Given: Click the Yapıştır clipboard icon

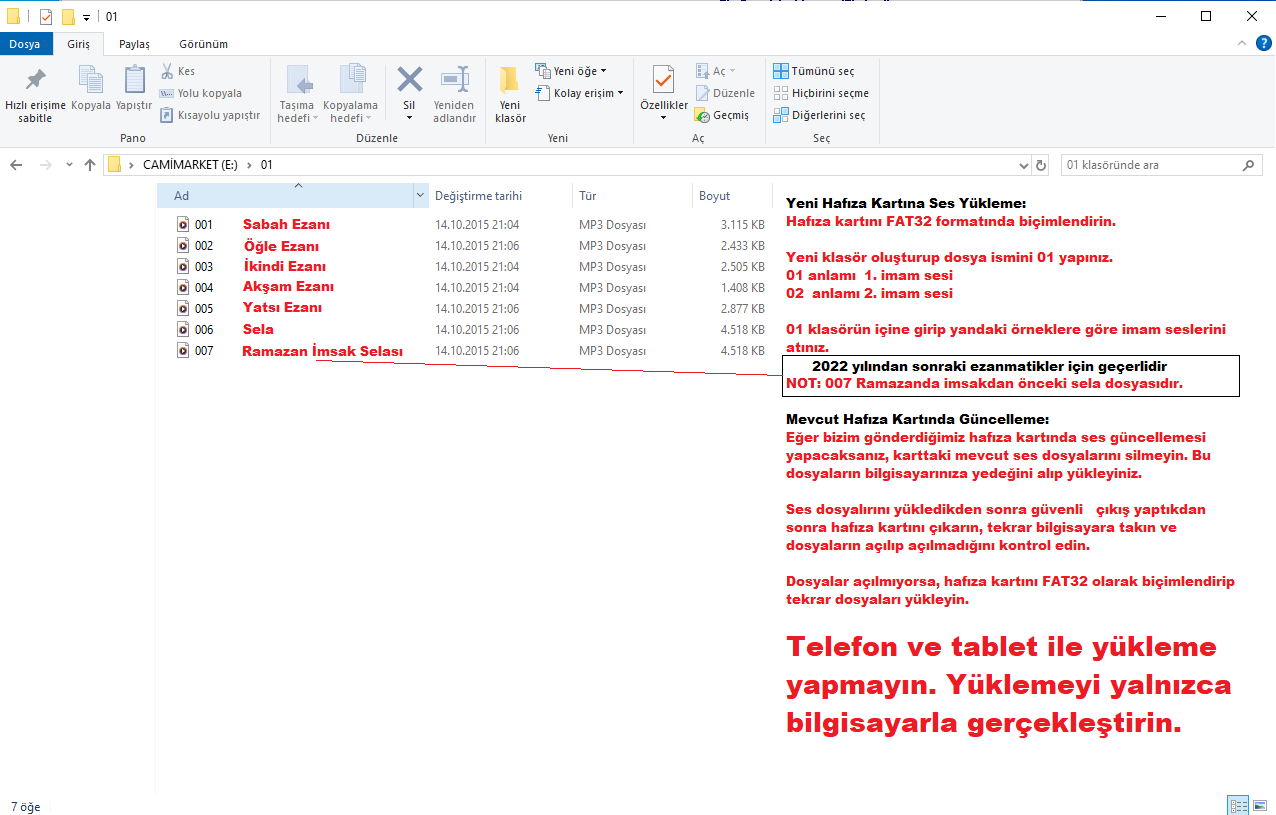Looking at the screenshot, I should [x=134, y=80].
